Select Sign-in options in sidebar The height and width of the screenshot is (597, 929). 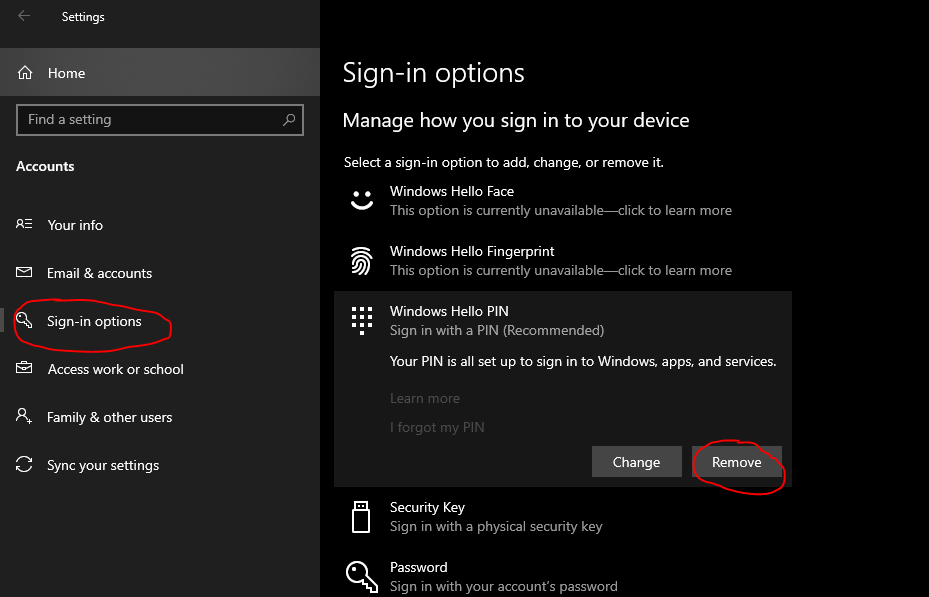click(x=160, y=321)
